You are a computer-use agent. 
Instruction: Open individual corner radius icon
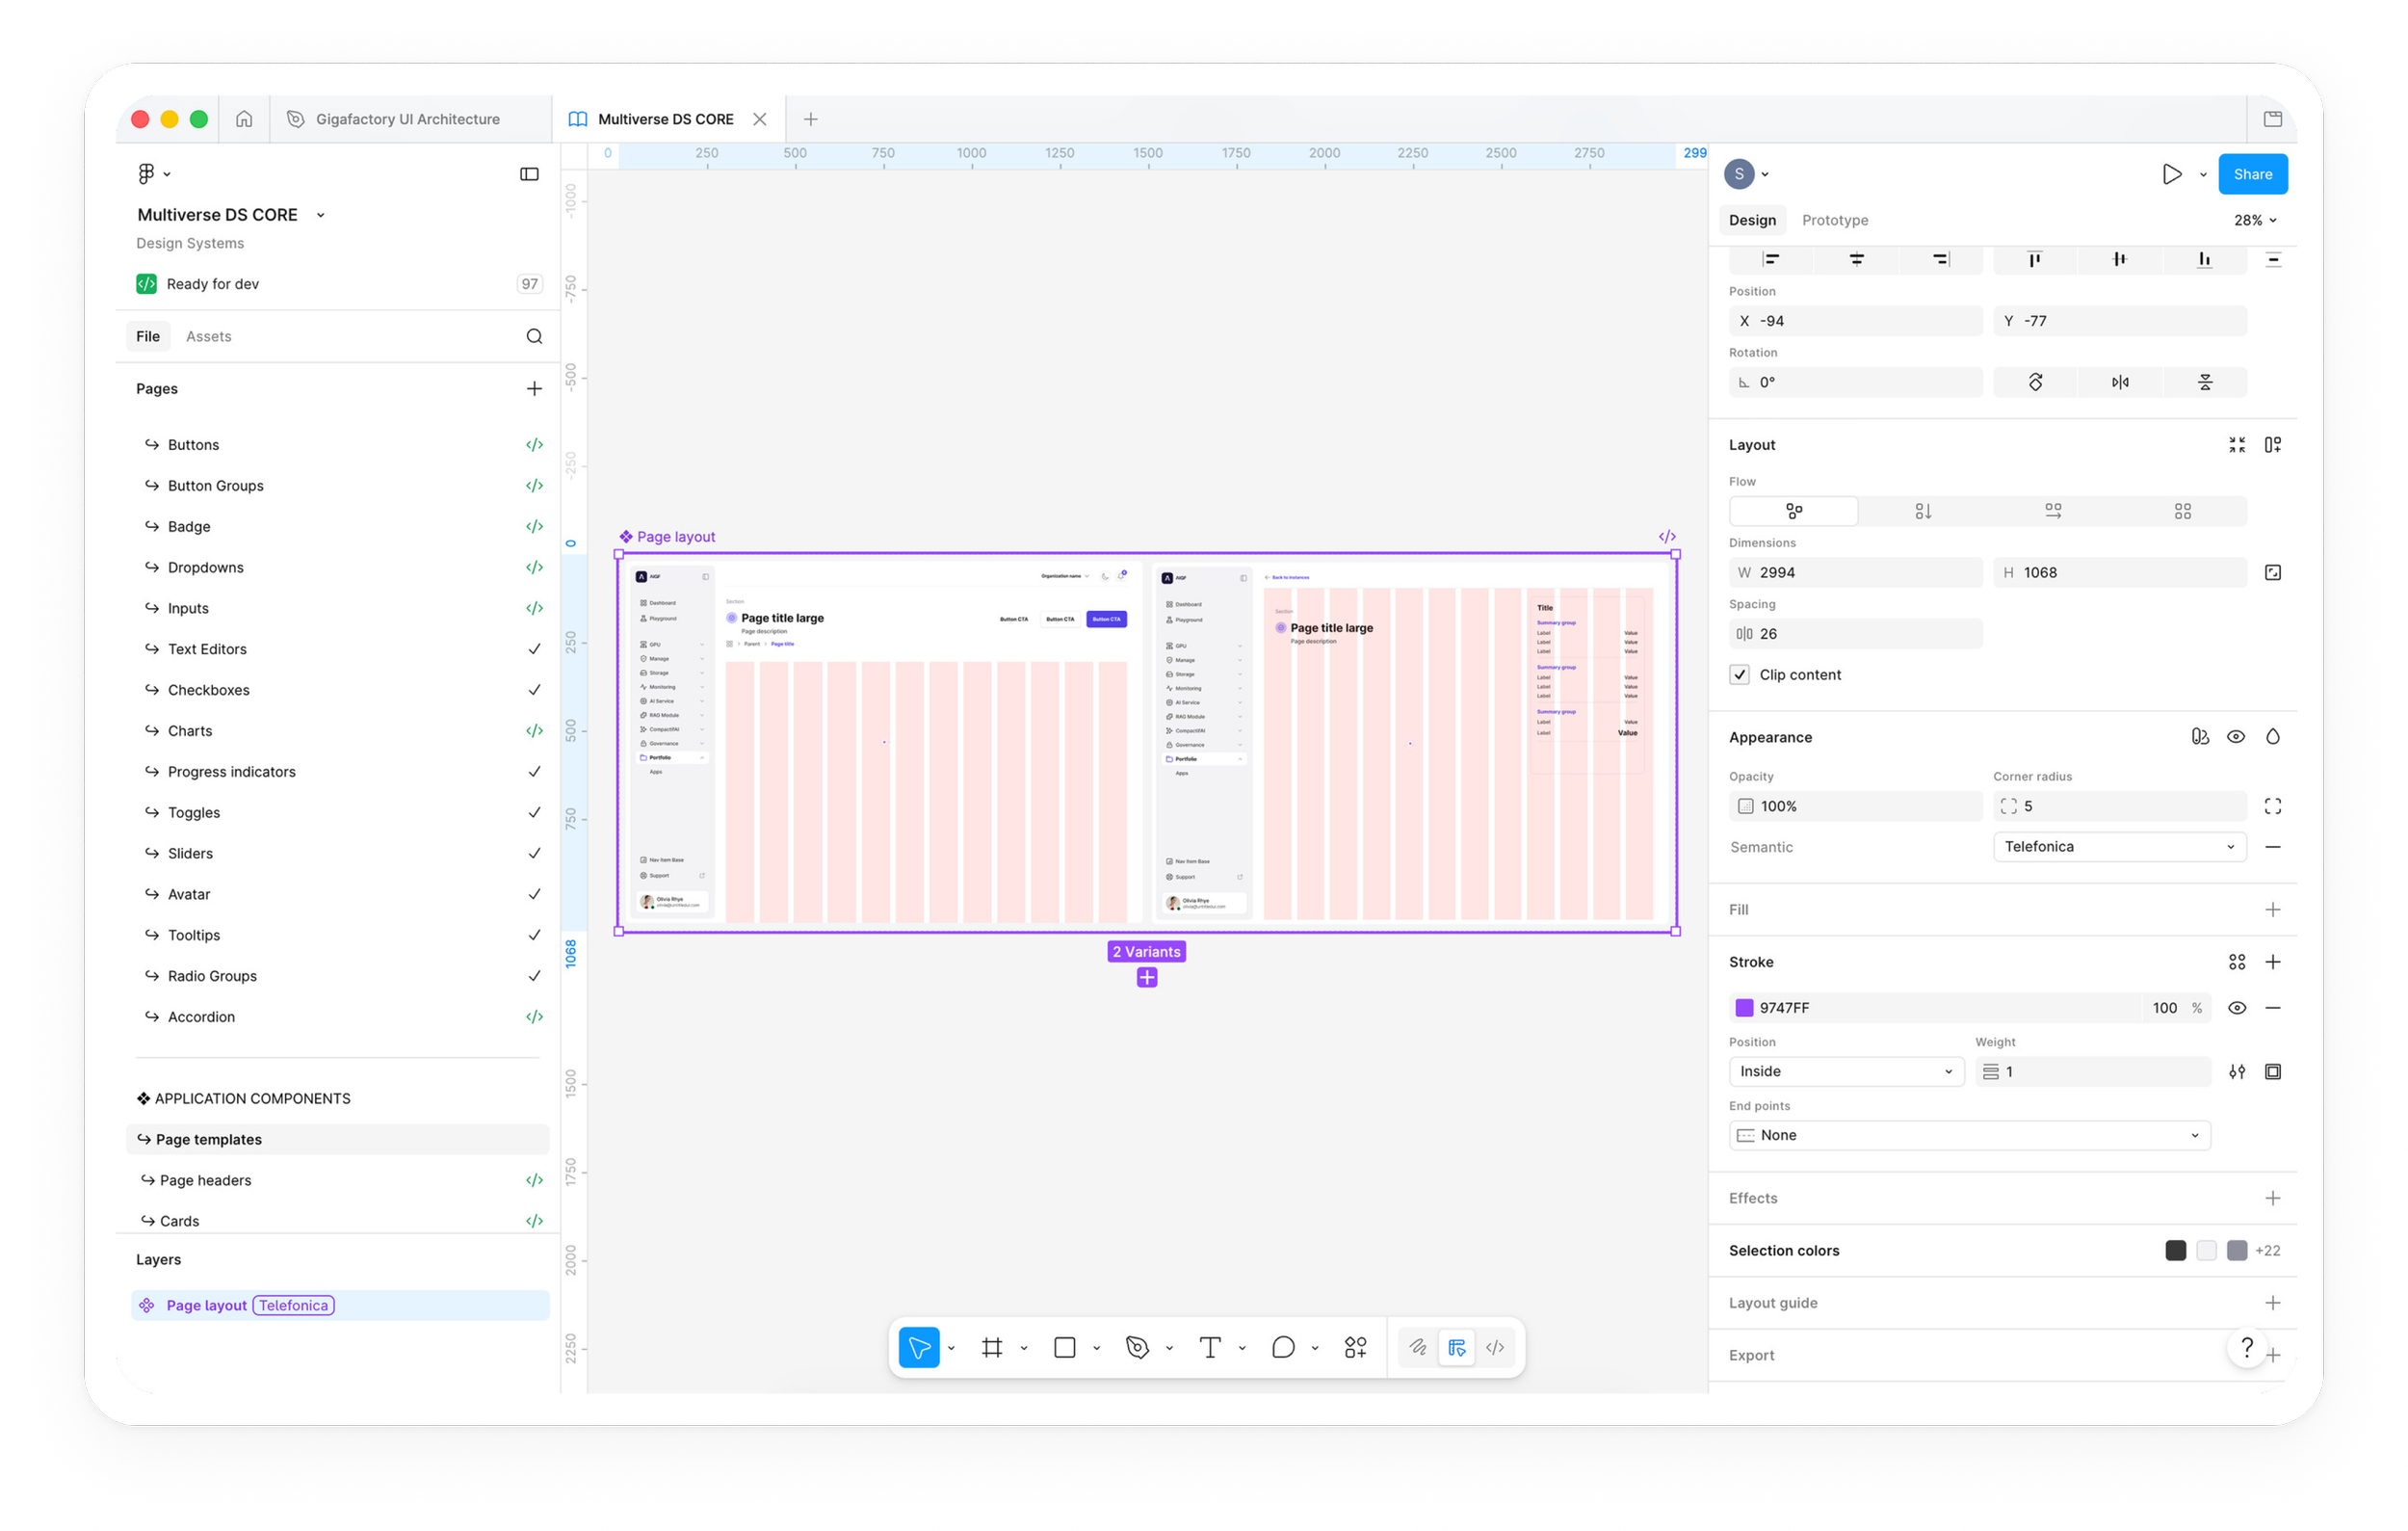pyautogui.click(x=2273, y=806)
